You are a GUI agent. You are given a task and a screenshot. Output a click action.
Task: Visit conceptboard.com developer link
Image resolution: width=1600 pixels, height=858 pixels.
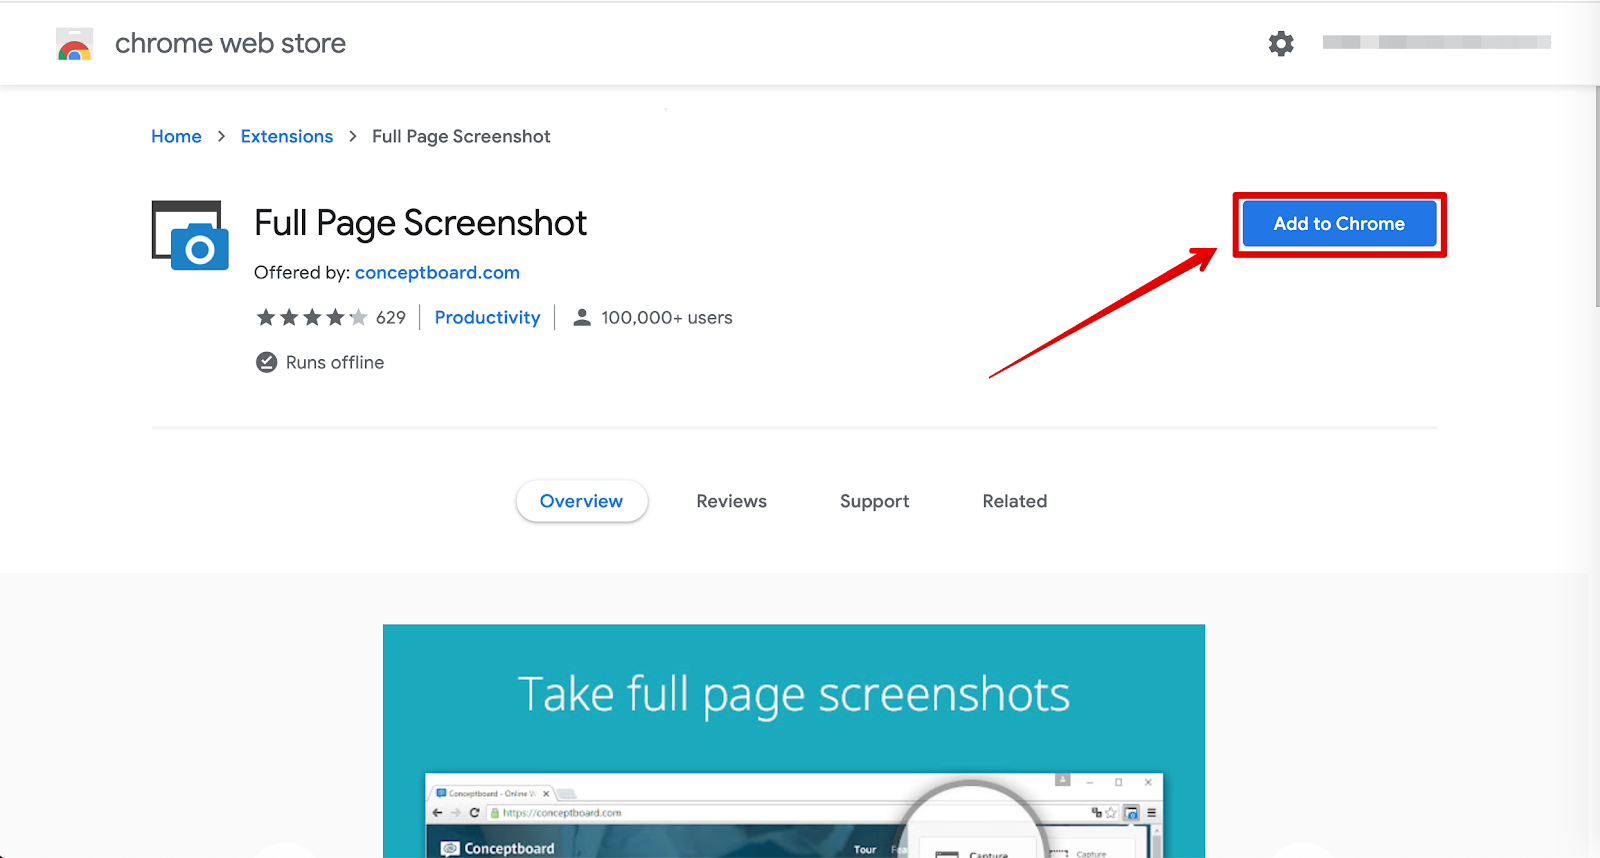pyautogui.click(x=437, y=272)
